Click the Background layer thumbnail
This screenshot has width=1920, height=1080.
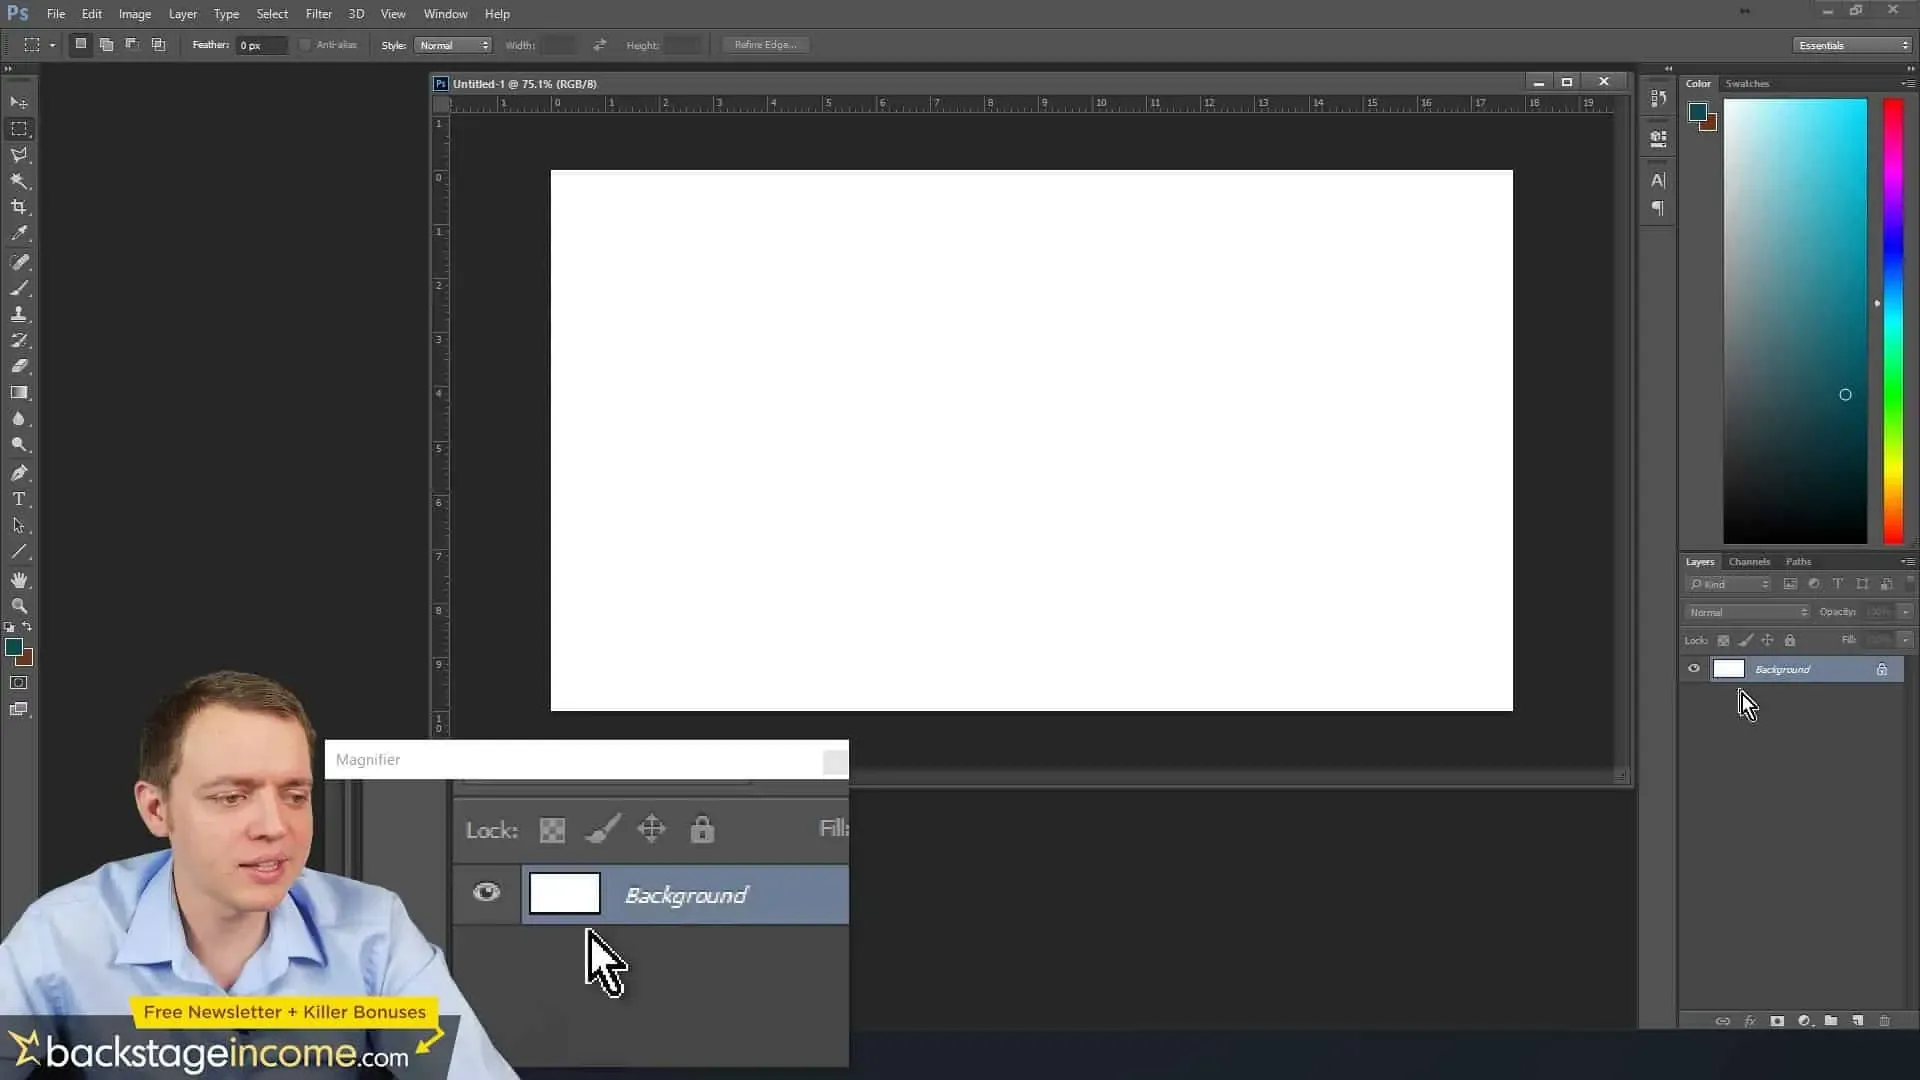pyautogui.click(x=1728, y=669)
